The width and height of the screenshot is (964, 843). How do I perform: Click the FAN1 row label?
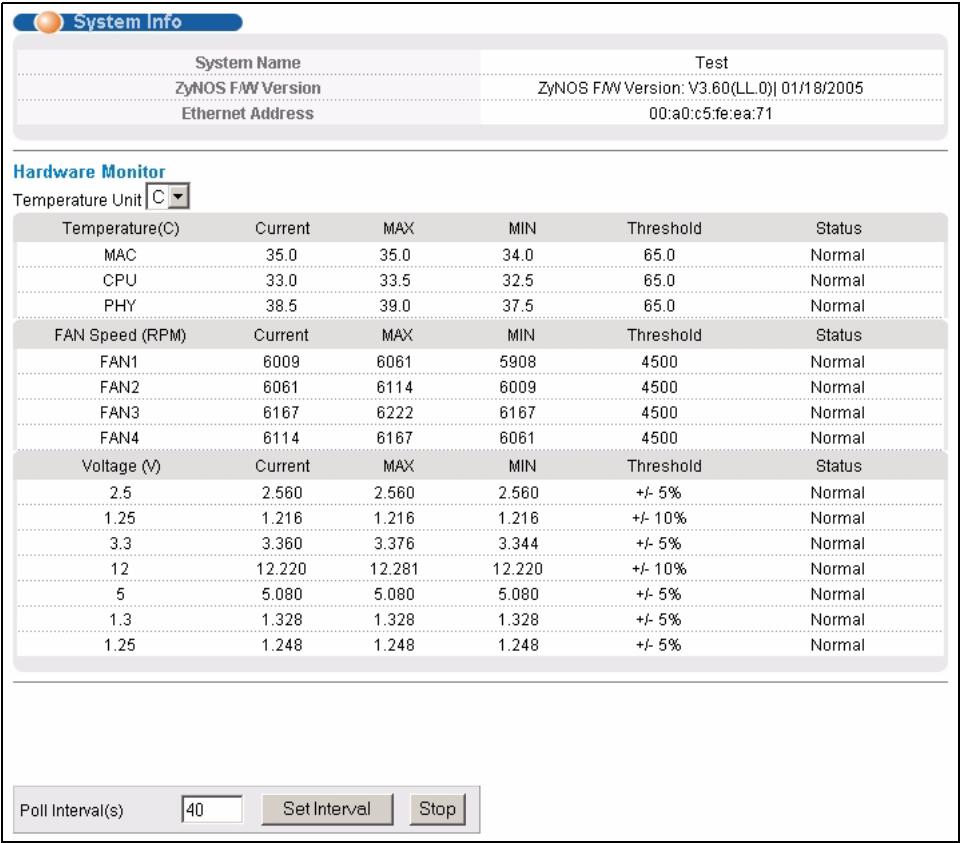[120, 362]
